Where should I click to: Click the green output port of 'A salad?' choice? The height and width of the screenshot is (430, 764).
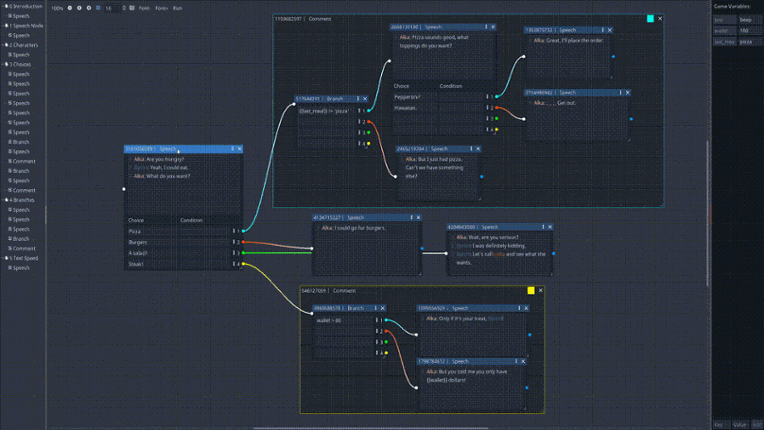(241, 253)
